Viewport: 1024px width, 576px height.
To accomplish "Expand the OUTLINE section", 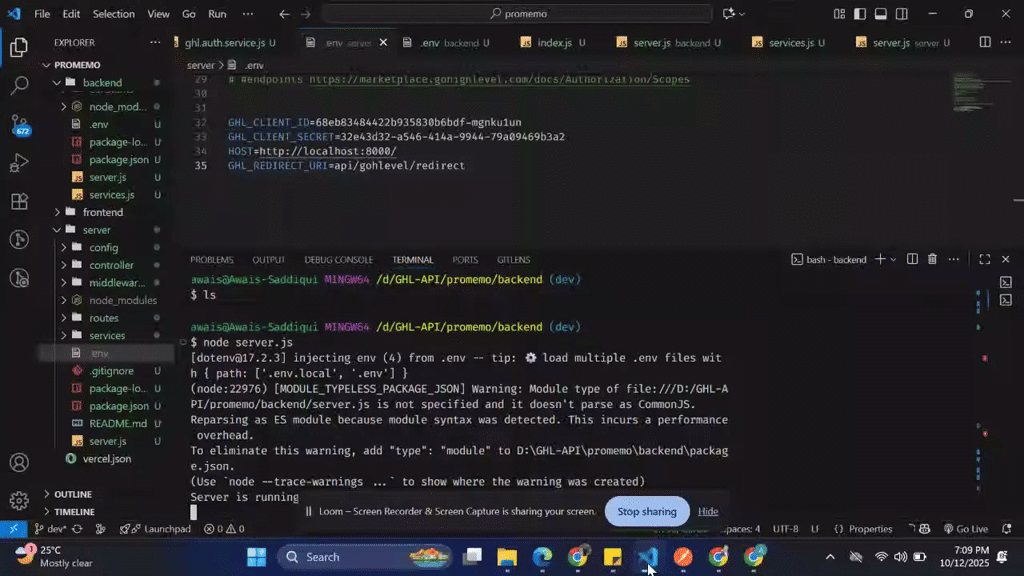I will [x=72, y=494].
